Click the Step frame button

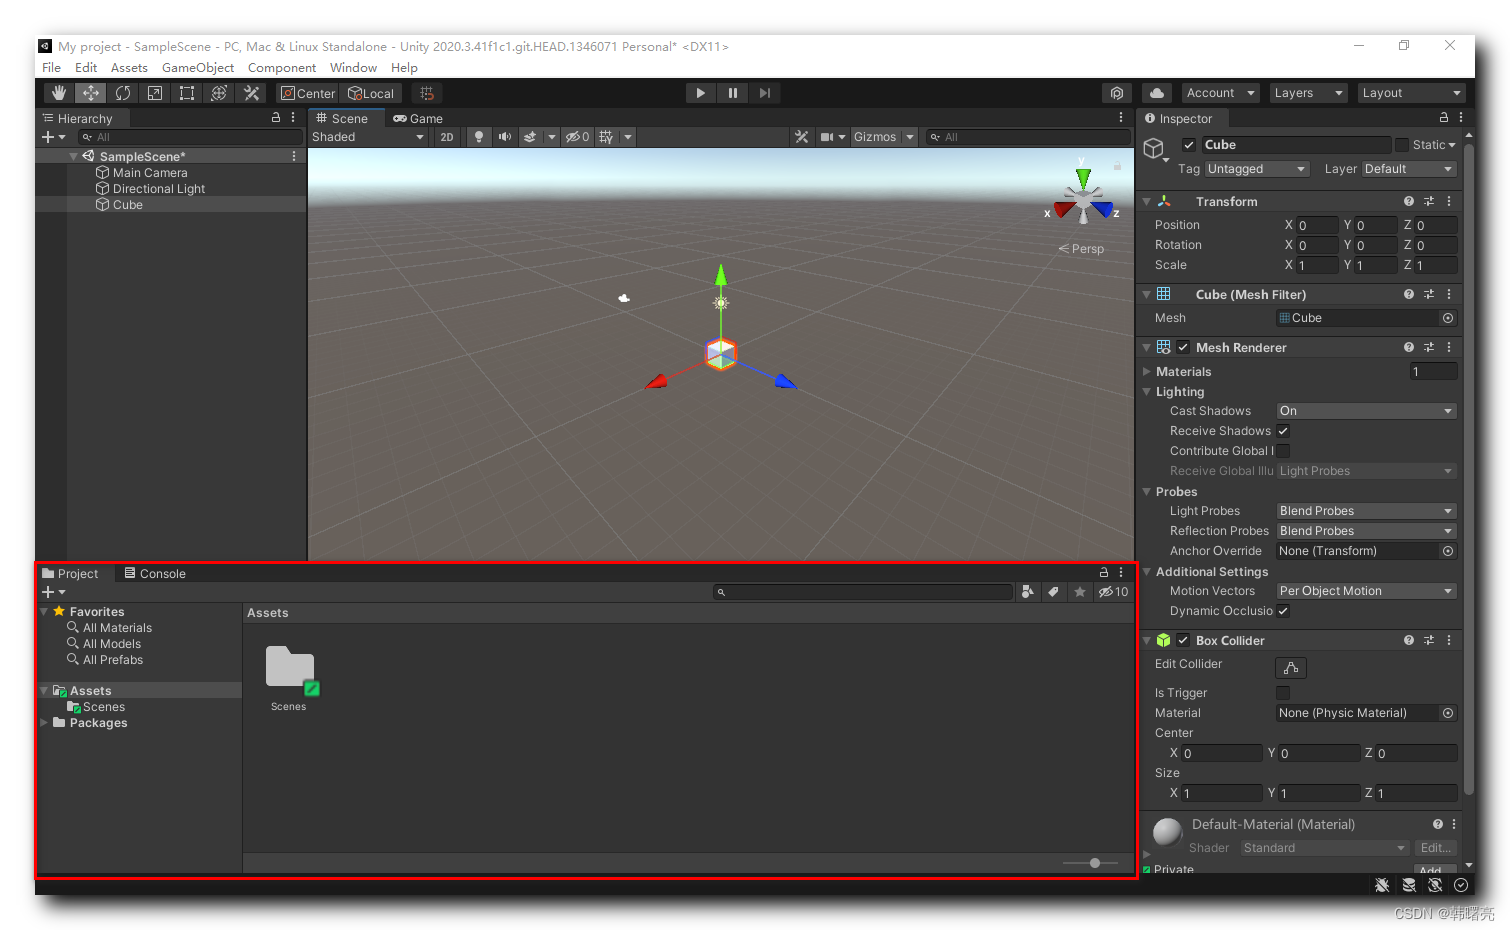click(x=765, y=93)
